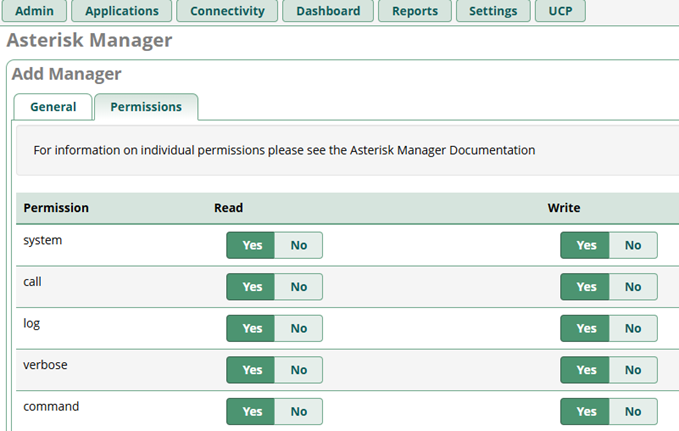Set call Read permission to No
This screenshot has height=431, width=679.
click(299, 287)
